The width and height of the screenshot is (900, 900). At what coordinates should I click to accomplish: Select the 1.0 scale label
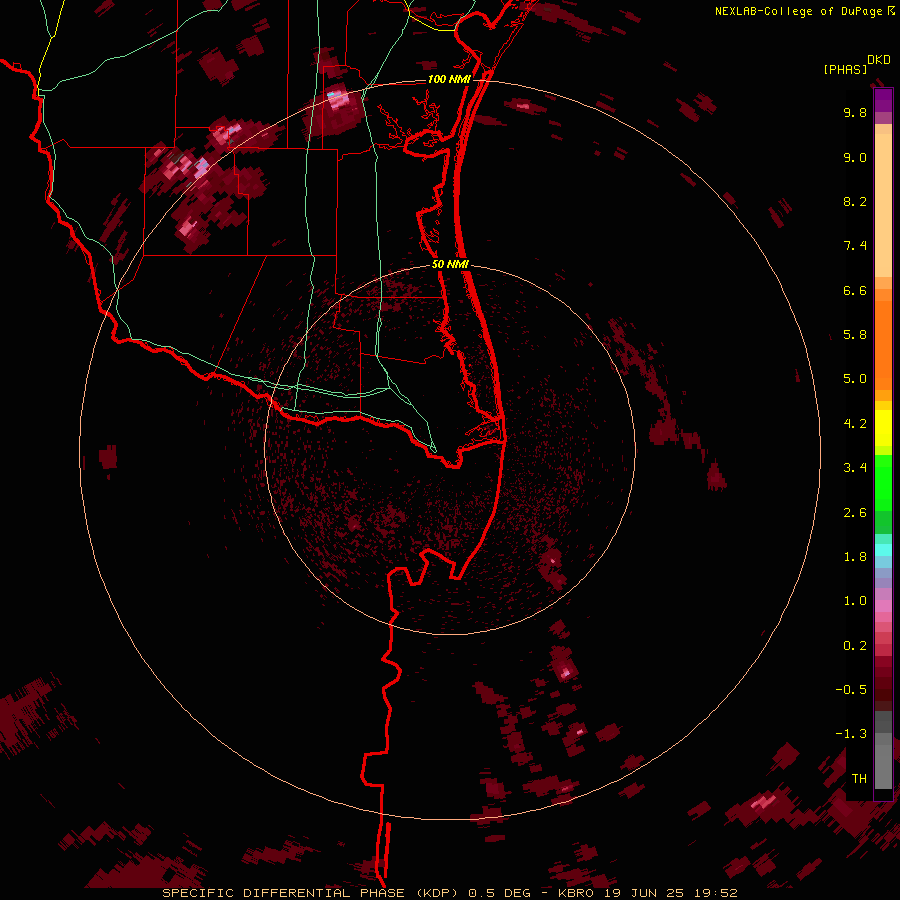(855, 601)
